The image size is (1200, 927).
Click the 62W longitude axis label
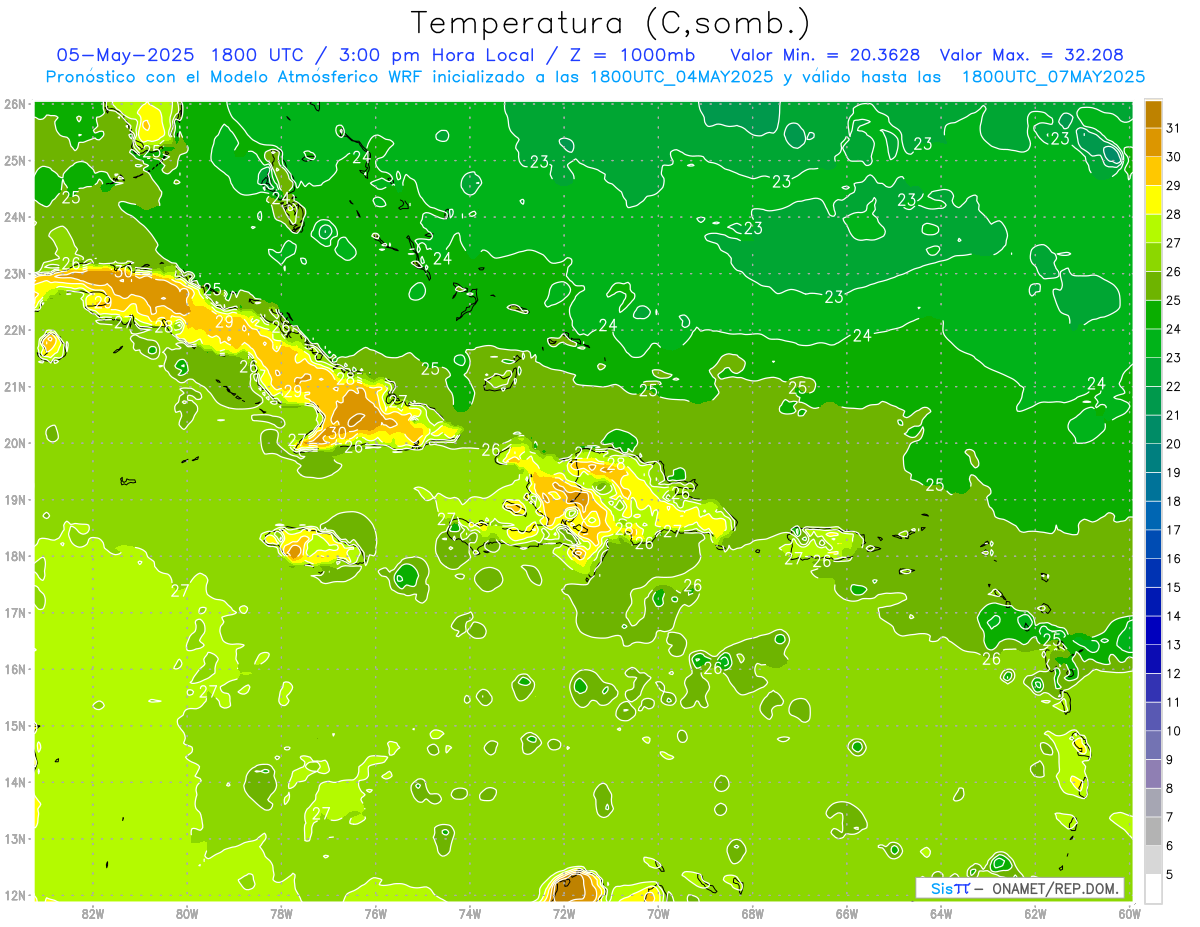(1036, 913)
